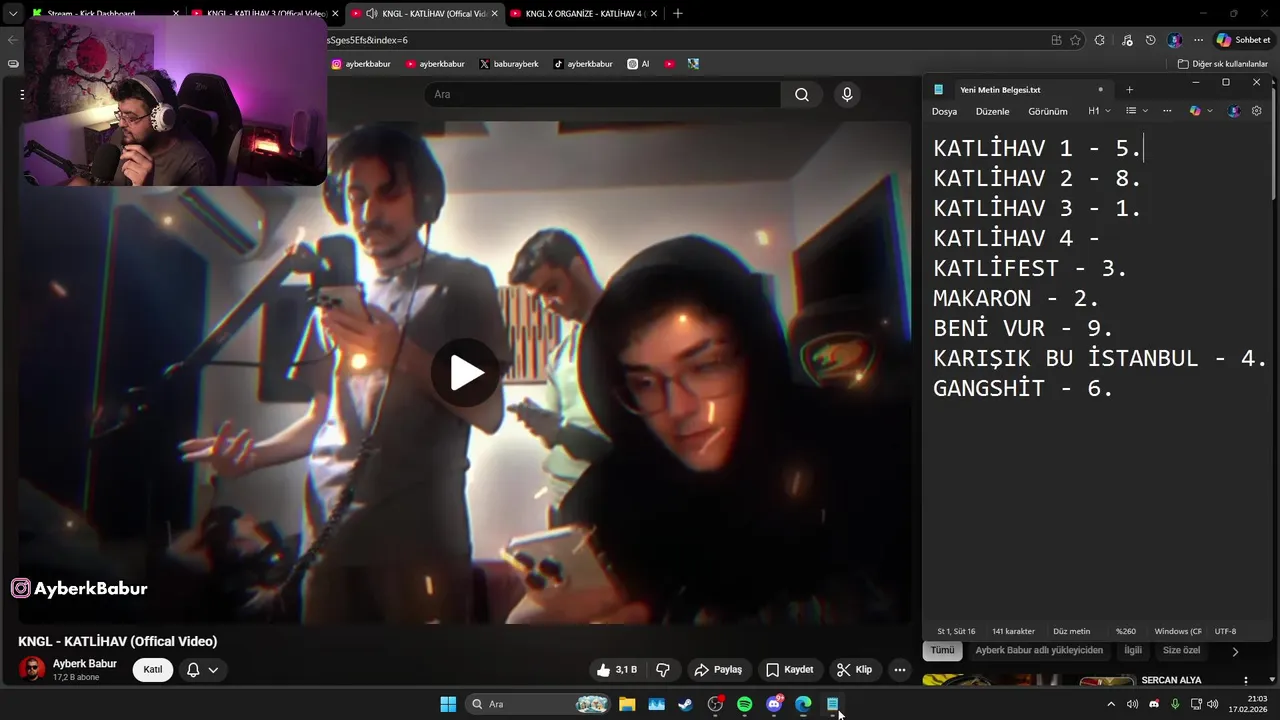Add a new Notepad tab with plus

1129,89
